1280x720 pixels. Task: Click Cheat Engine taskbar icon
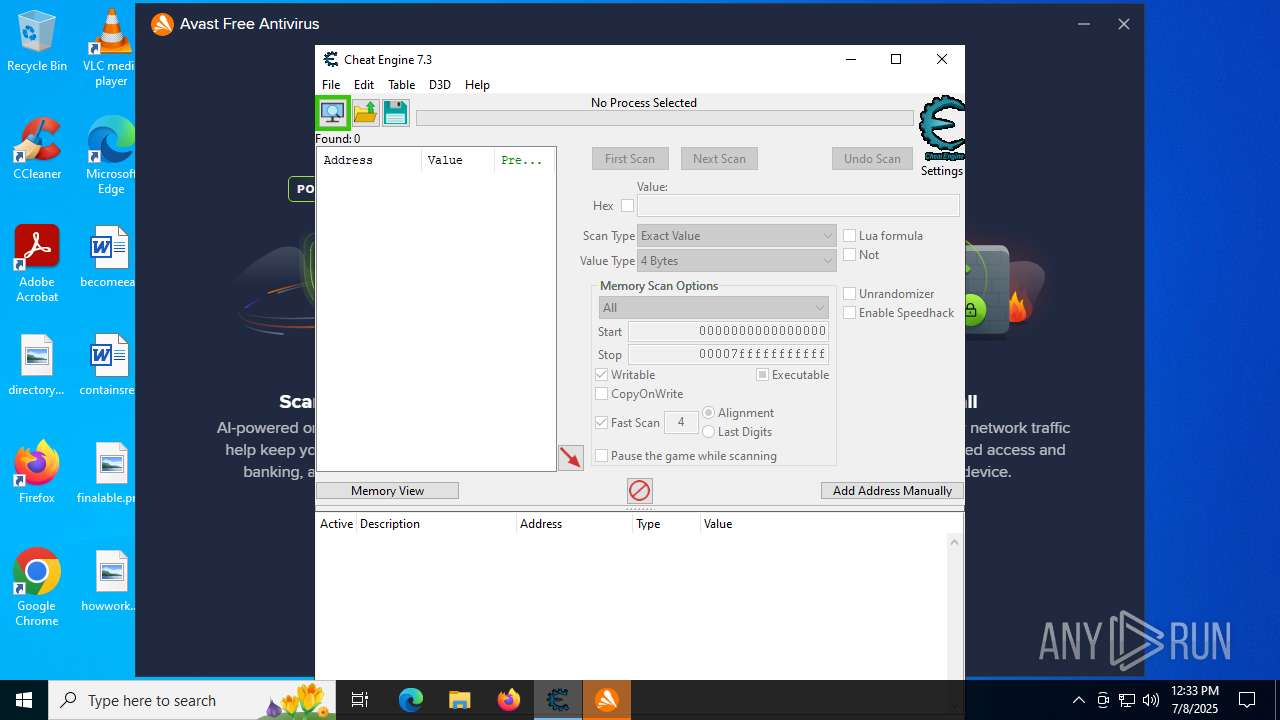point(558,700)
